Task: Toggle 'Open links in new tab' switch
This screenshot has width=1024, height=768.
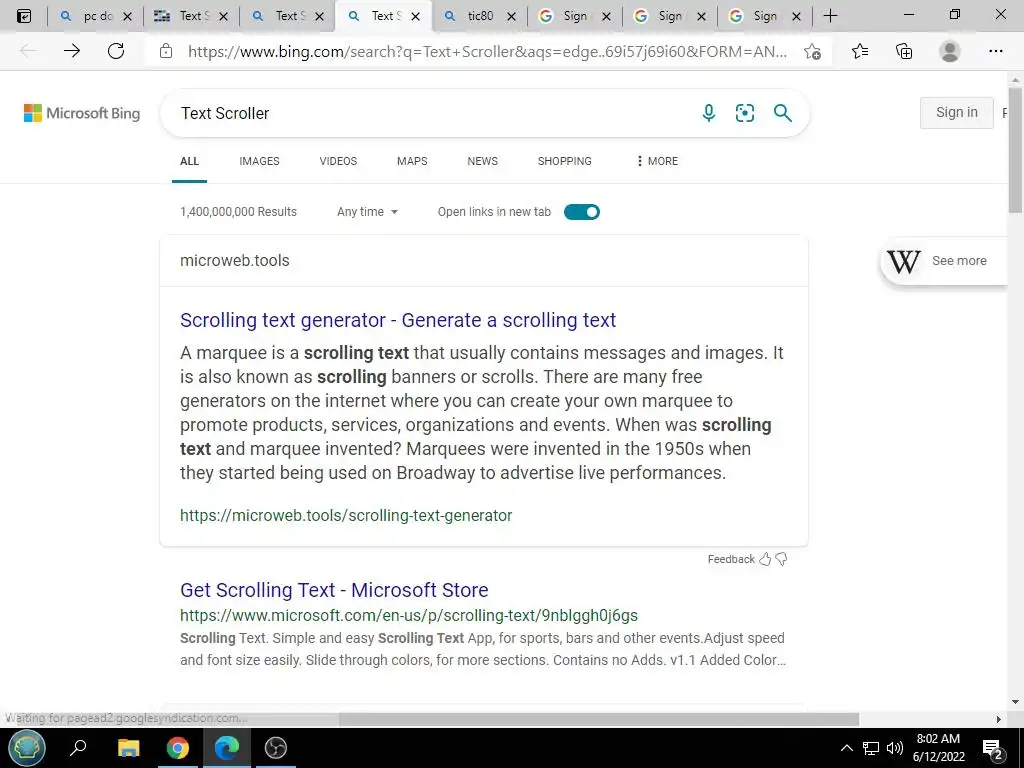Action: pyautogui.click(x=581, y=212)
